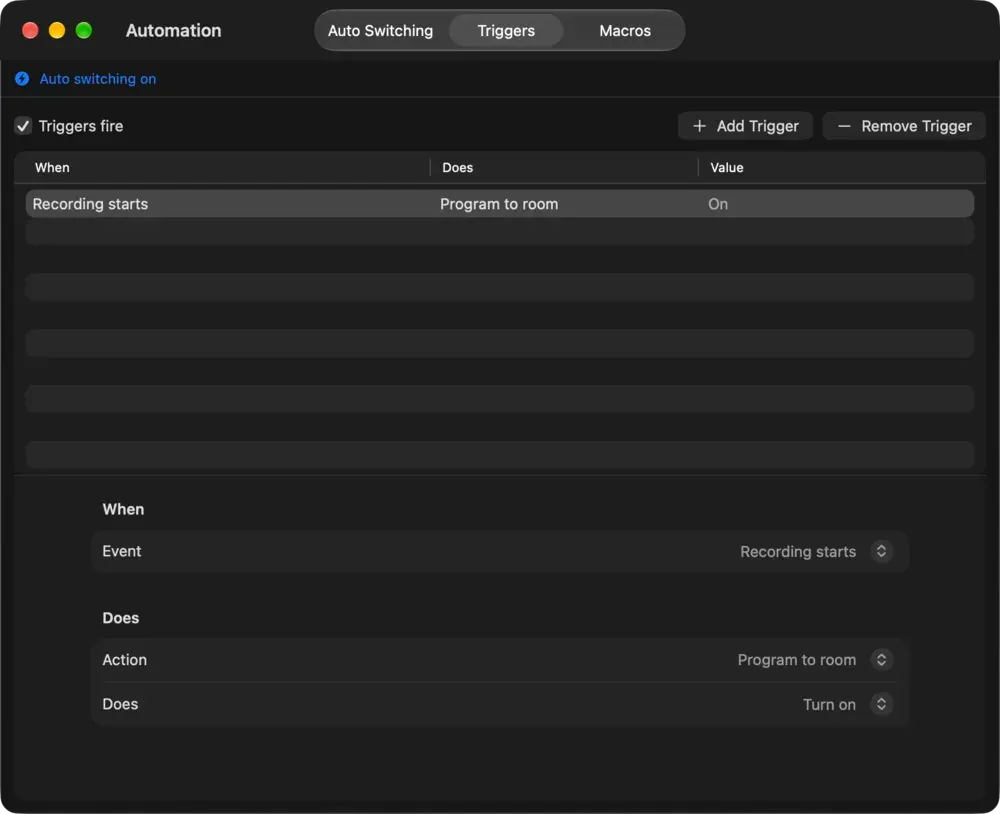Click the Auto switching on status link

[98, 78]
